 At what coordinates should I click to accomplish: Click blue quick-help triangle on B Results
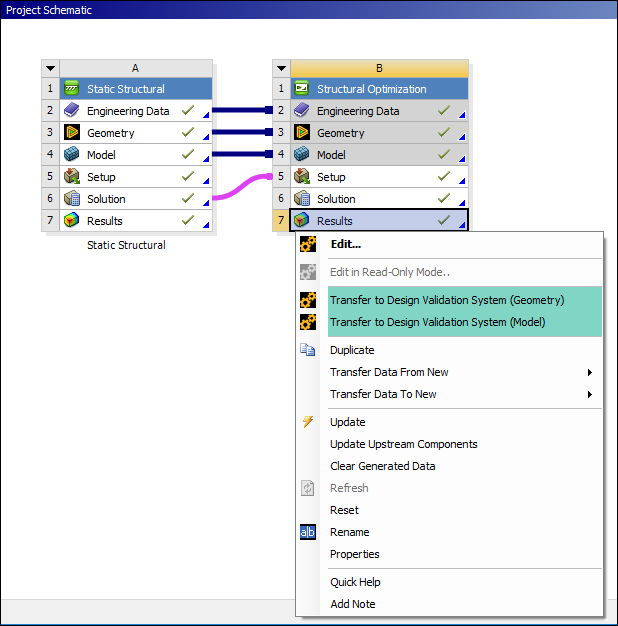tap(462, 225)
